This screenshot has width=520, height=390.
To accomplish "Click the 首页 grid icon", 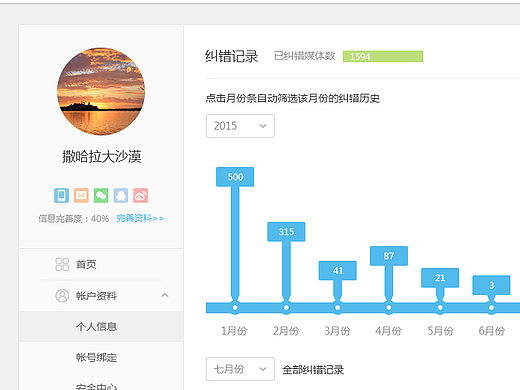I will pos(62,264).
